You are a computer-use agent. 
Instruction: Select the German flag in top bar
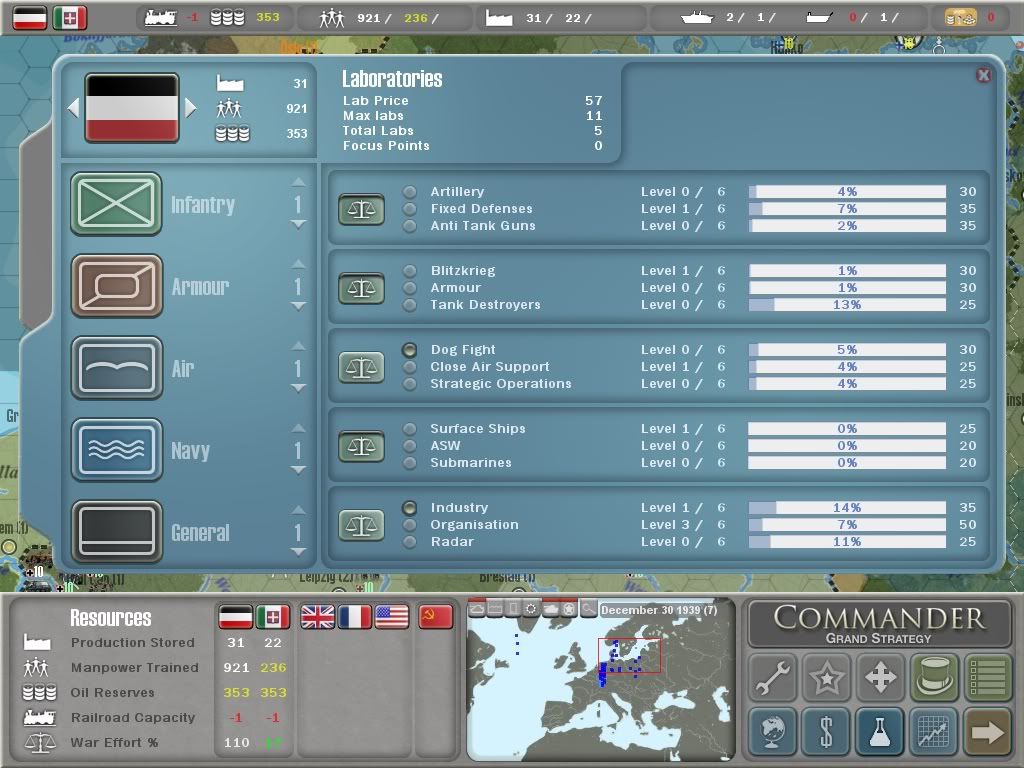pos(30,18)
